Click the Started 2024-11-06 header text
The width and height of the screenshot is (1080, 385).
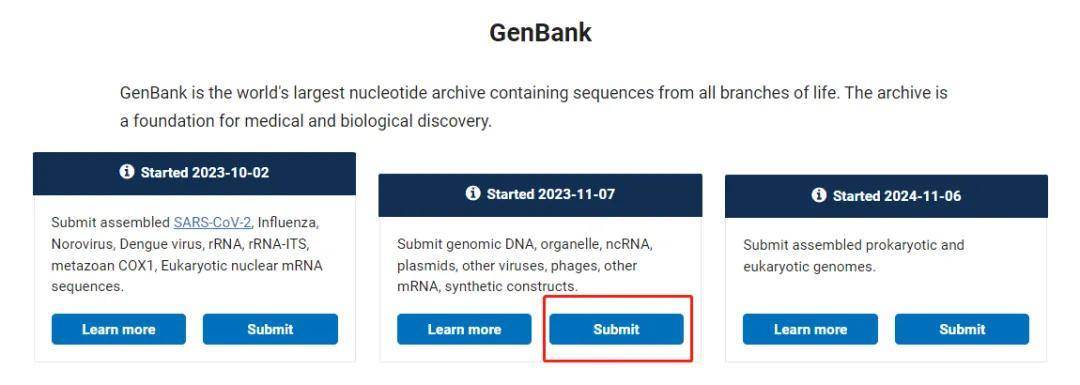pyautogui.click(x=897, y=196)
